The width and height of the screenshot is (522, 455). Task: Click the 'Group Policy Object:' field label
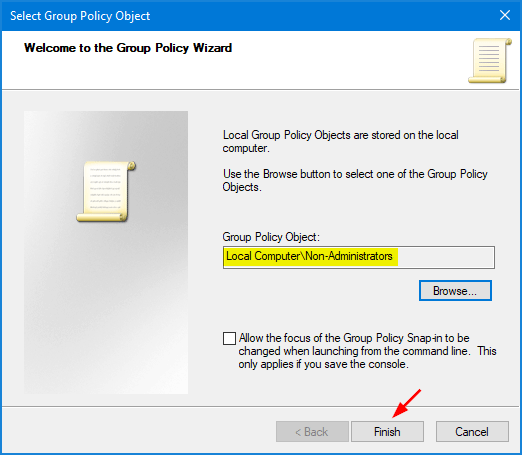[271, 237]
